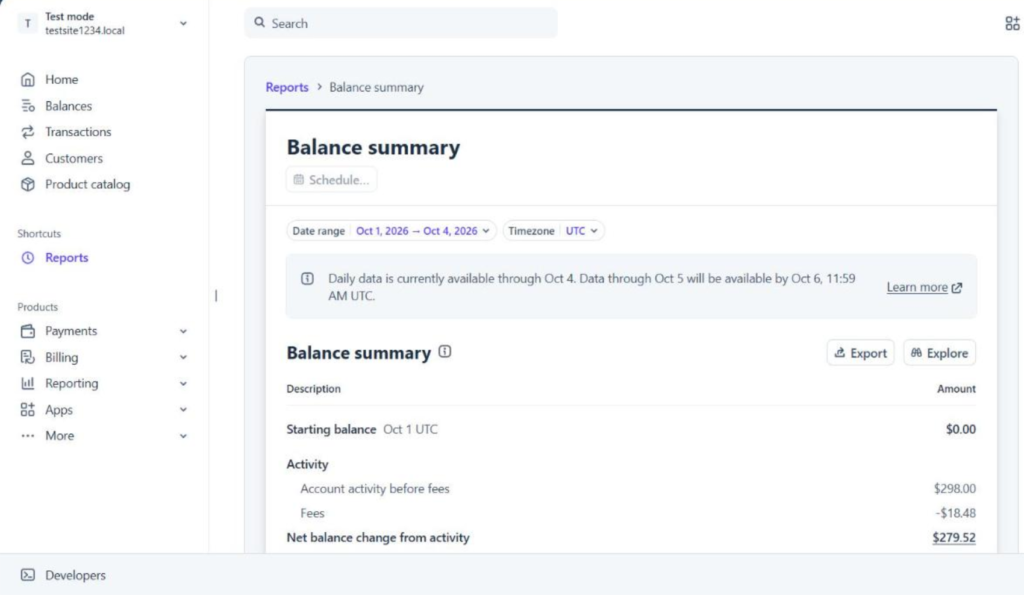Click the sidebar collapse handle
The image size is (1024, 595).
(x=216, y=296)
